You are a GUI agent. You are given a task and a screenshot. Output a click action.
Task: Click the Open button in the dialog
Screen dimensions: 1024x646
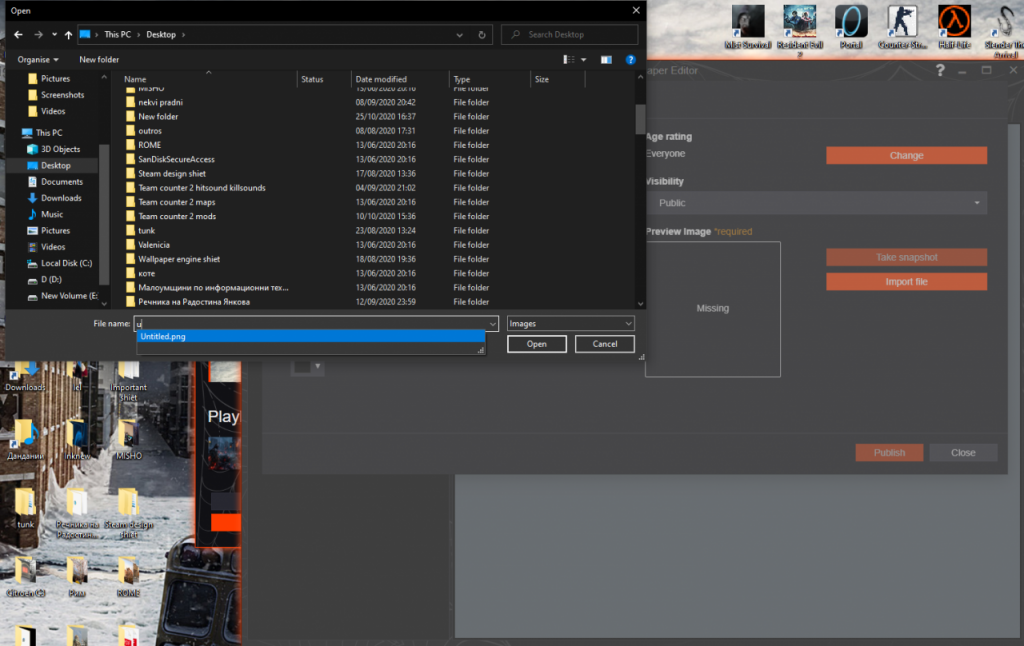coord(536,343)
